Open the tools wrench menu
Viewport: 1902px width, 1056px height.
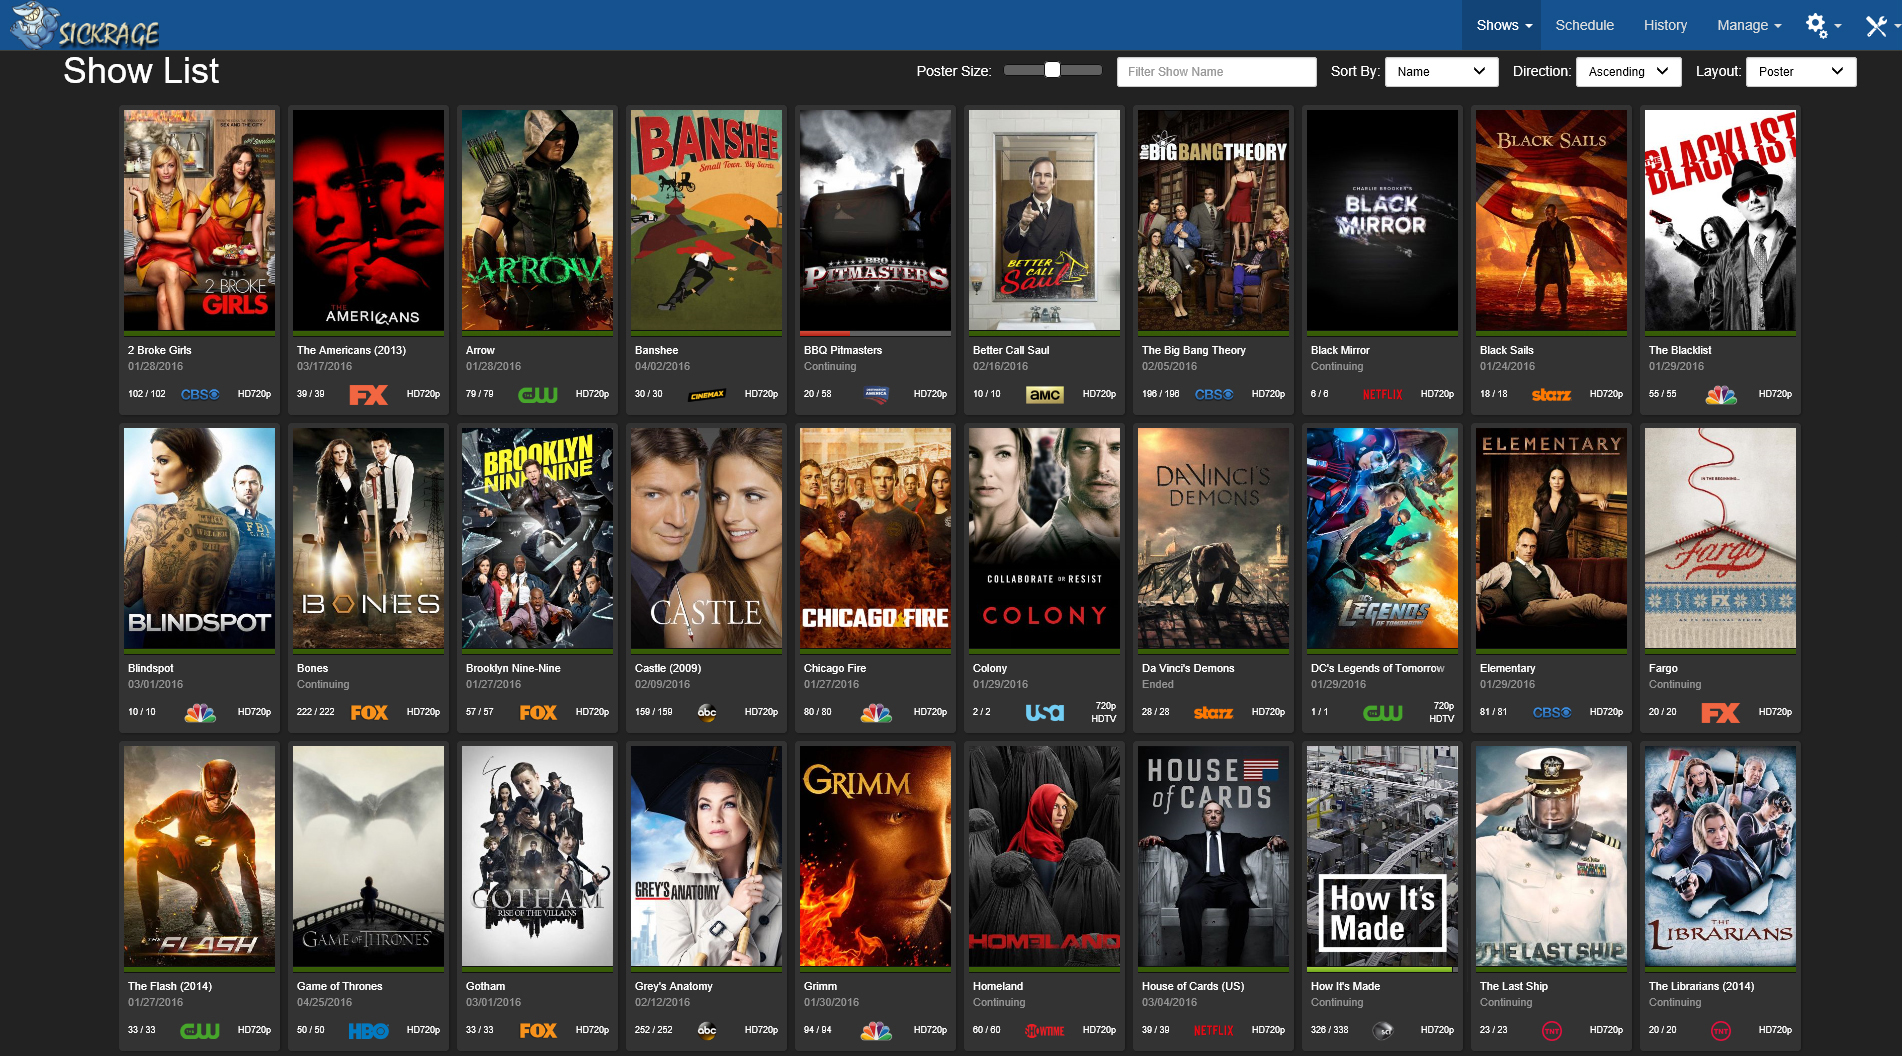[x=1880, y=26]
